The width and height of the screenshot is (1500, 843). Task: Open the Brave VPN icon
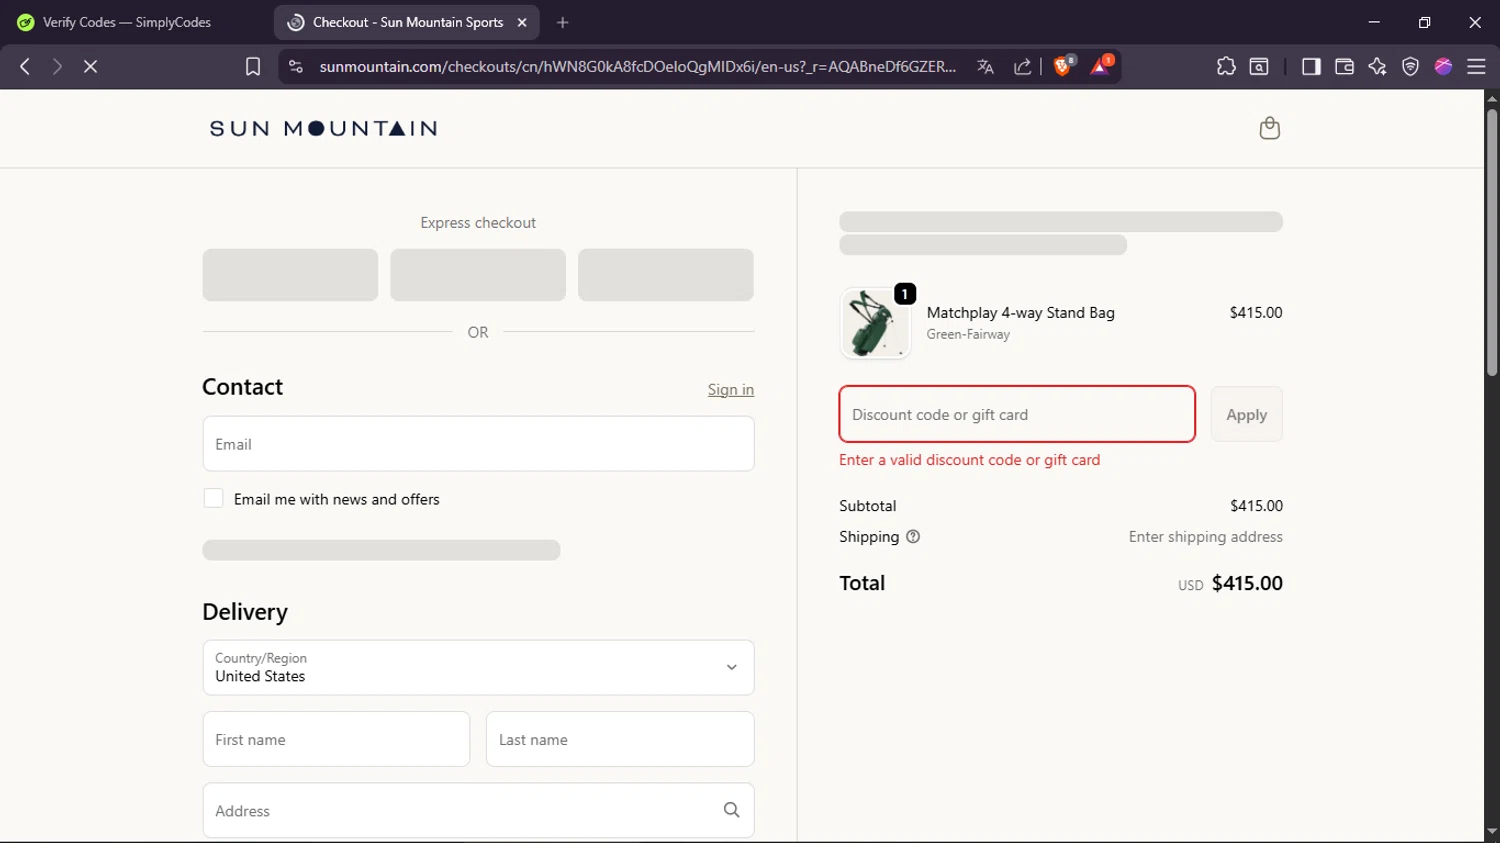(x=1410, y=66)
